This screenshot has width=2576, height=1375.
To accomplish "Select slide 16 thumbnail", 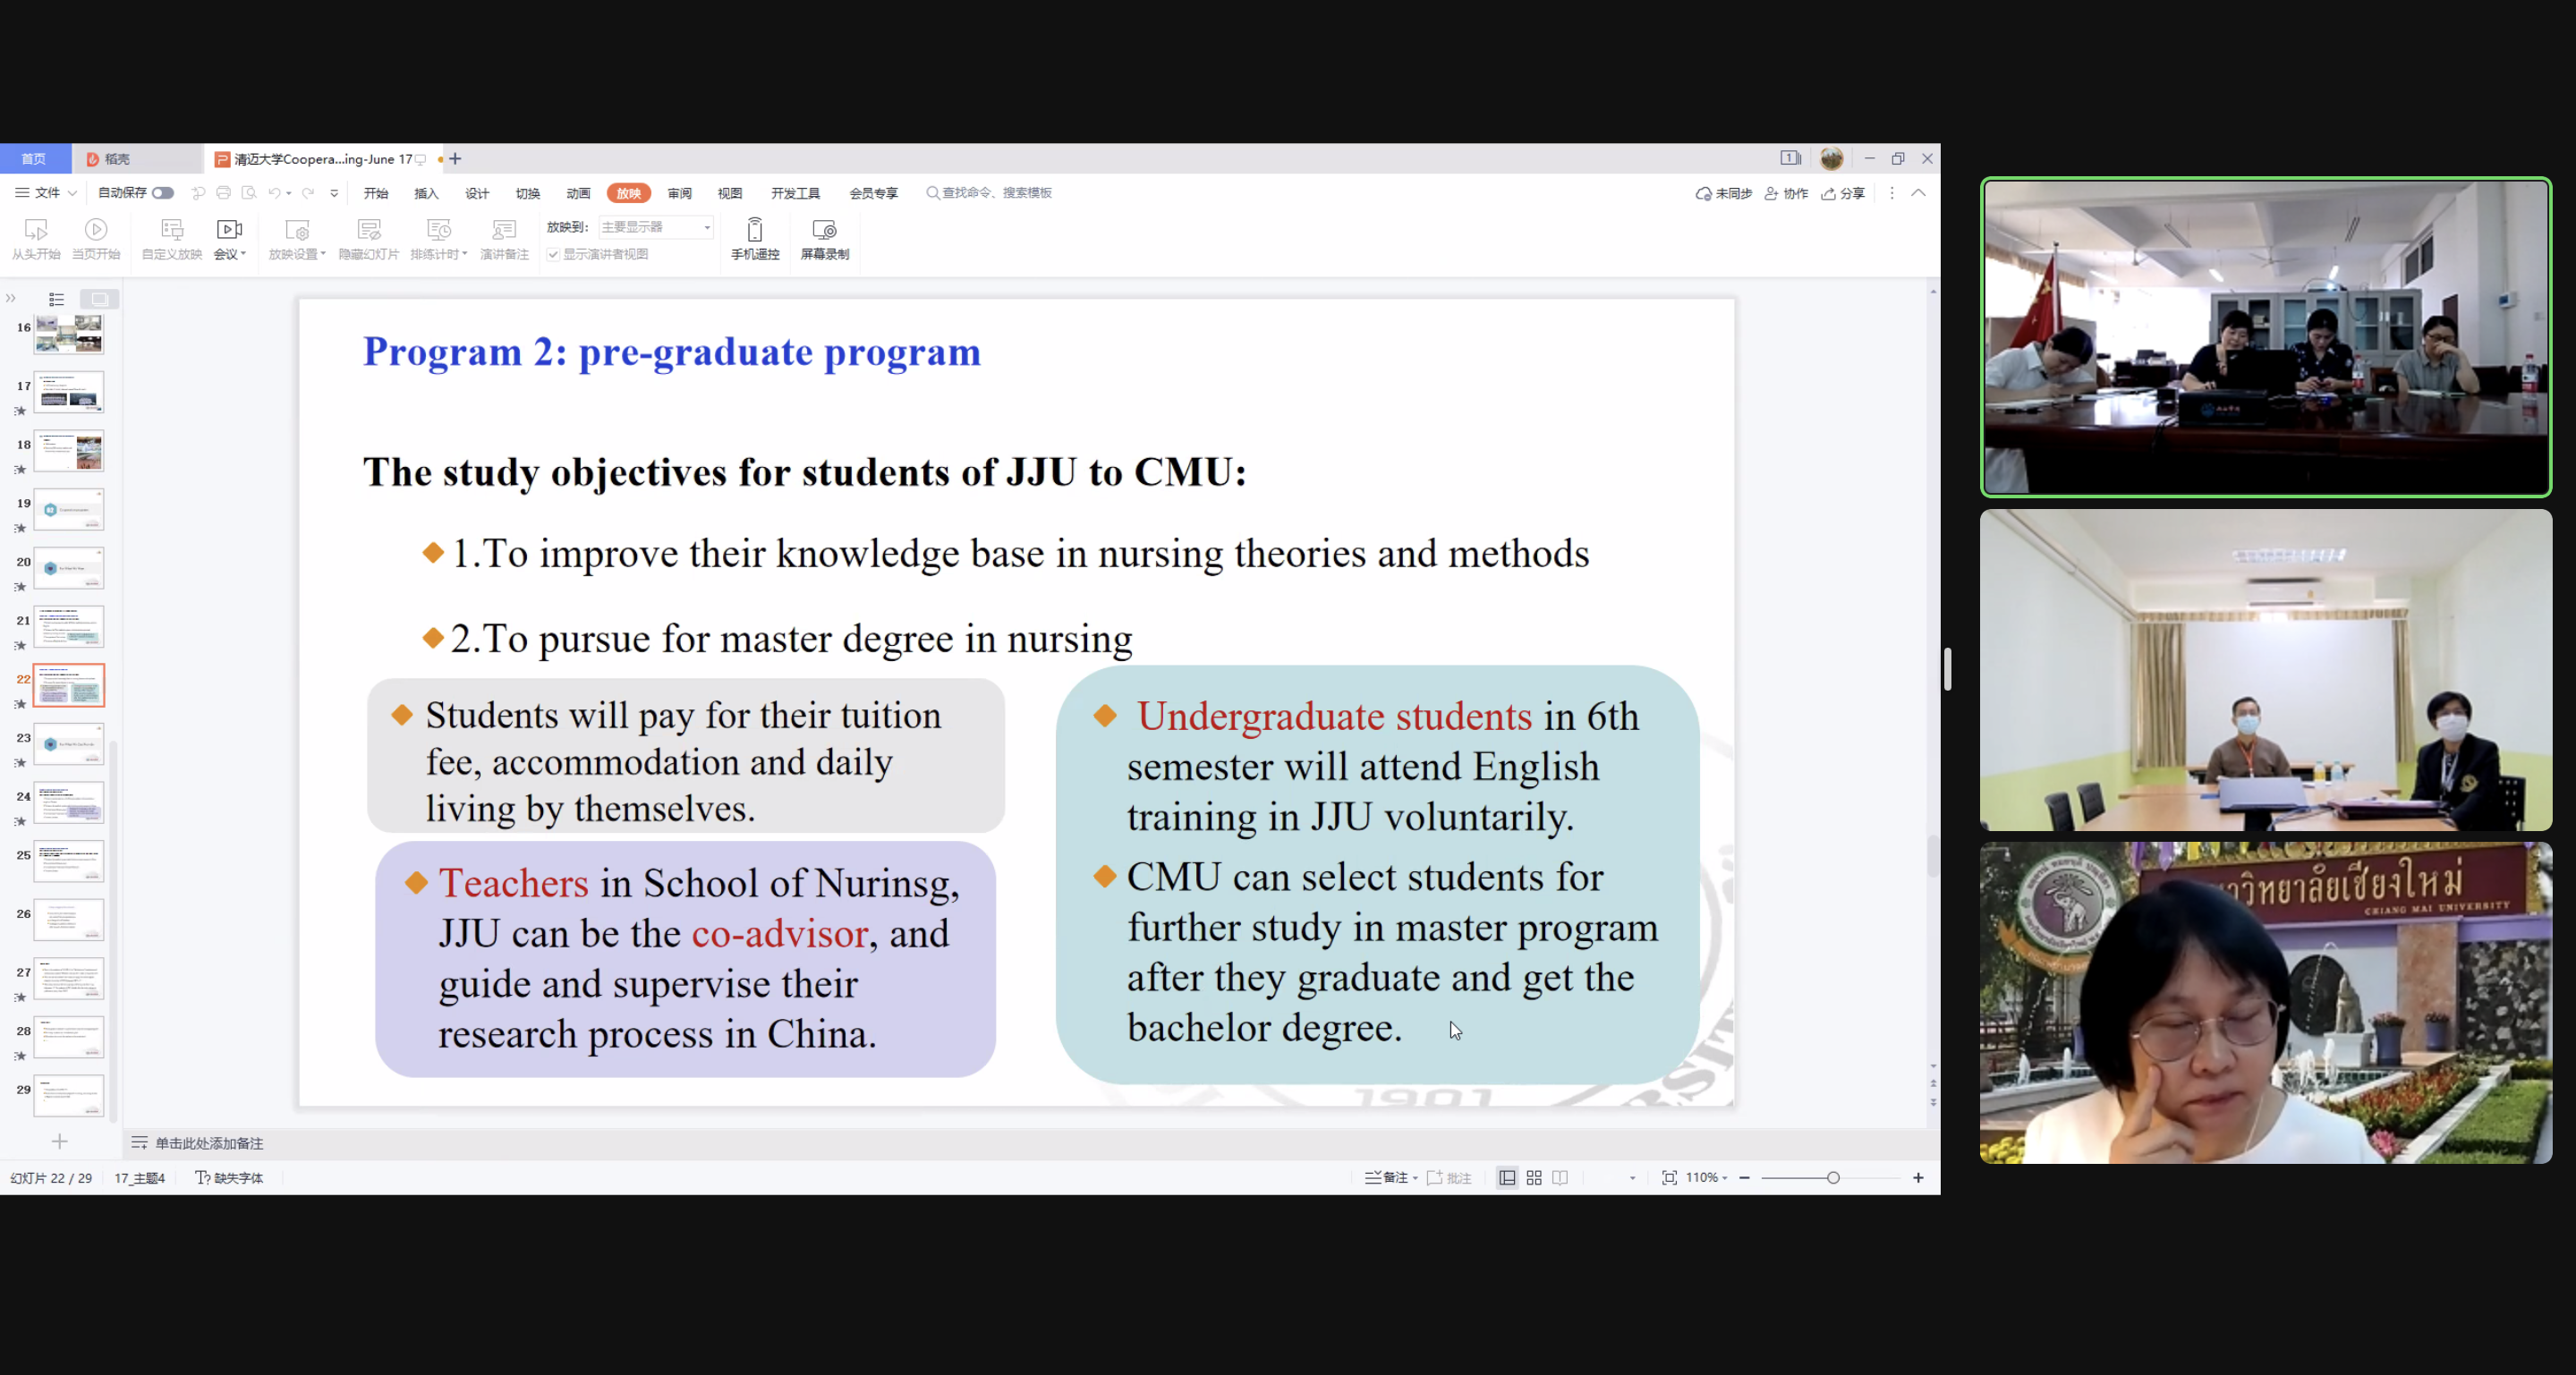I will [x=69, y=334].
